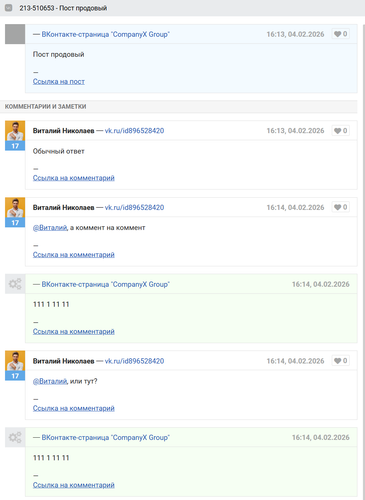Open CompanyX Group link in last '111 1 11 11' reply
The width and height of the screenshot is (365, 500).
(x=105, y=438)
